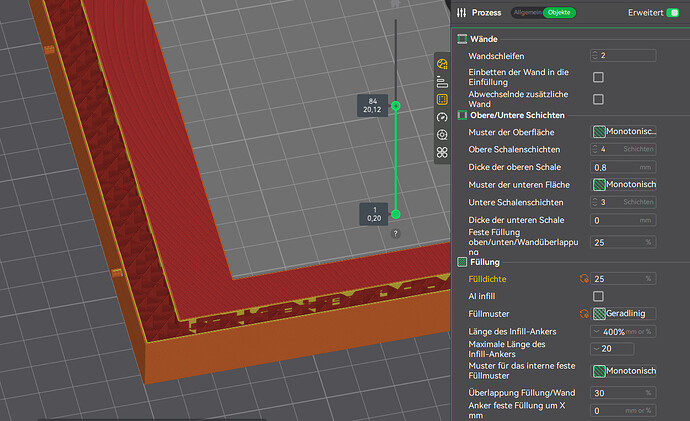Click lower layer slider handle at 1
The image size is (690, 421).
(x=396, y=214)
